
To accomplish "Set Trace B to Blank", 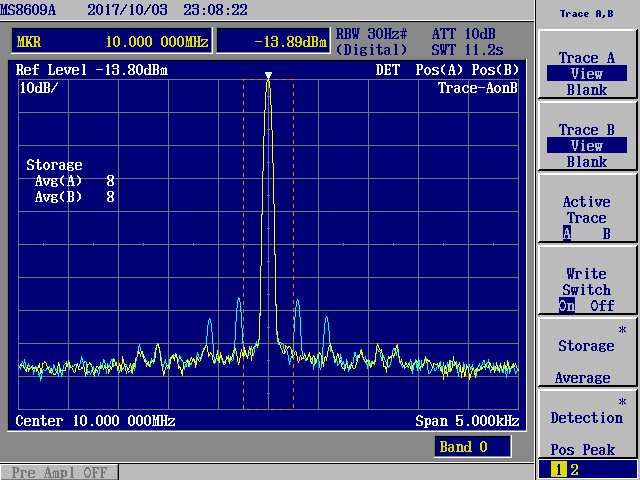I will (587, 162).
